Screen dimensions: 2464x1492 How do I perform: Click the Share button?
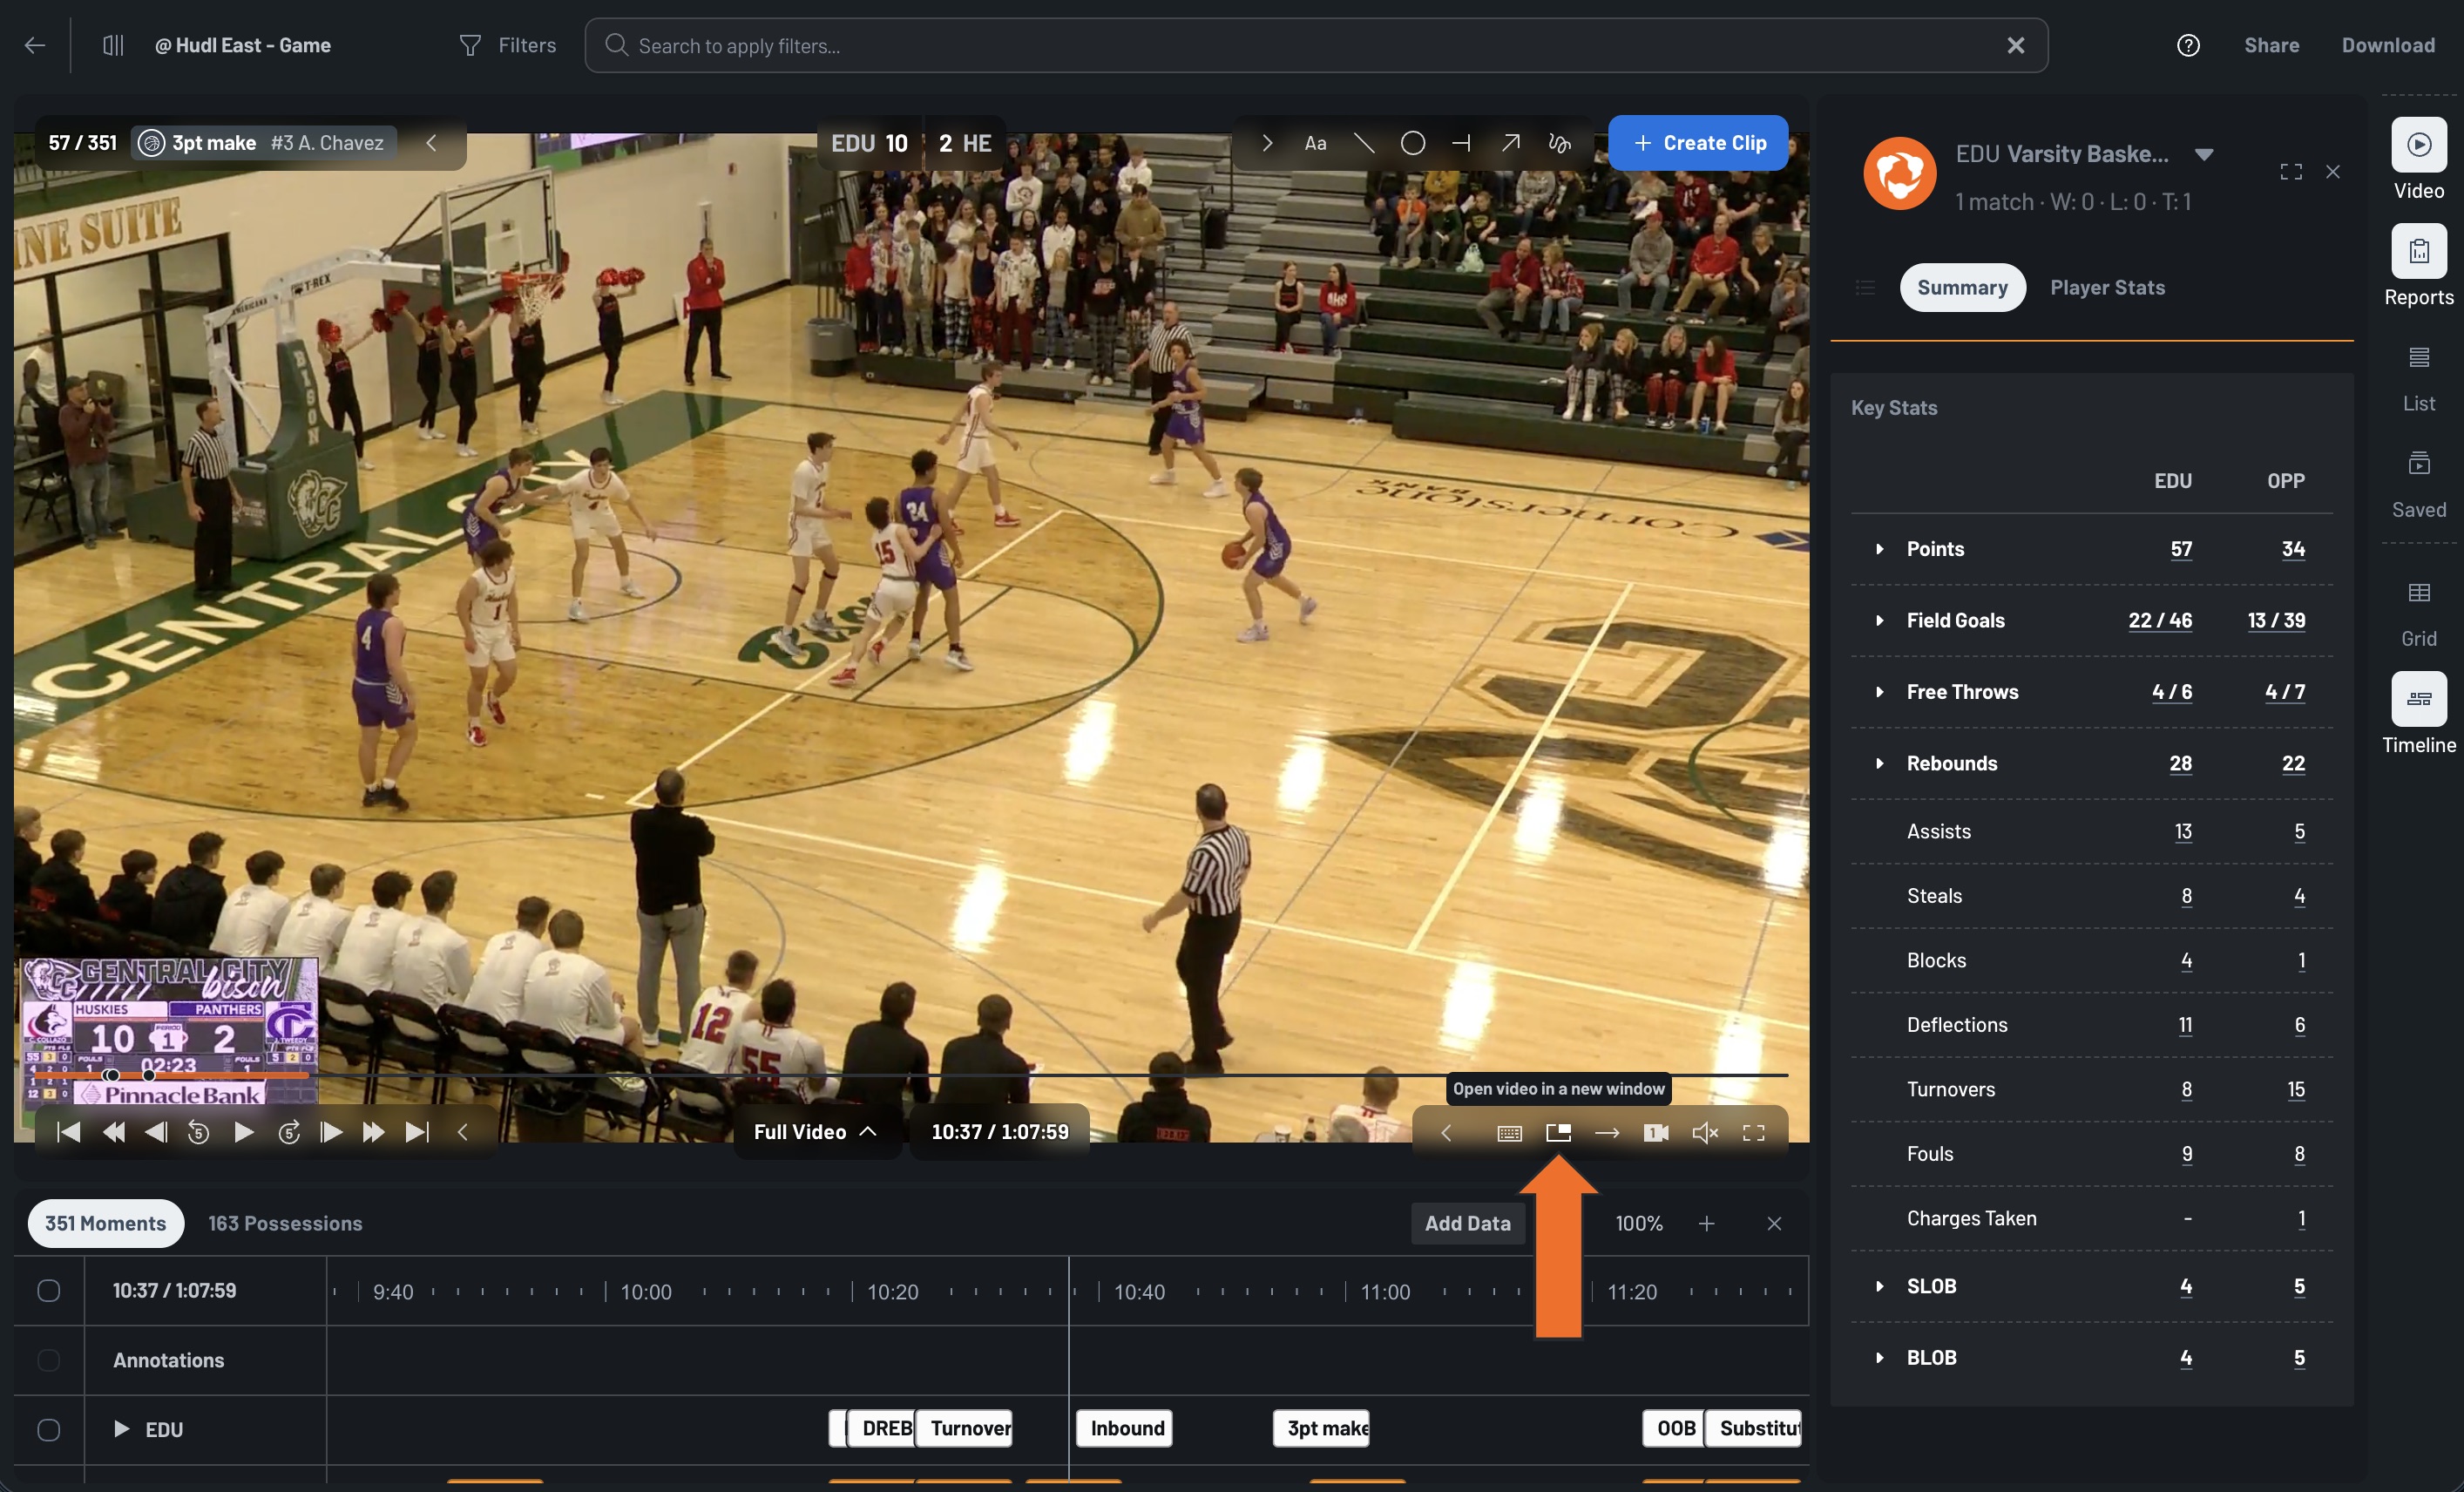2271,45
